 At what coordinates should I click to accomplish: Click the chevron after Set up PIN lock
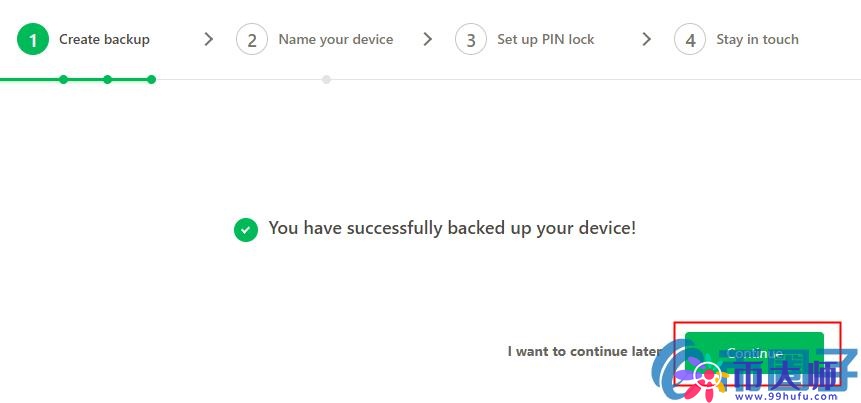[x=647, y=39]
